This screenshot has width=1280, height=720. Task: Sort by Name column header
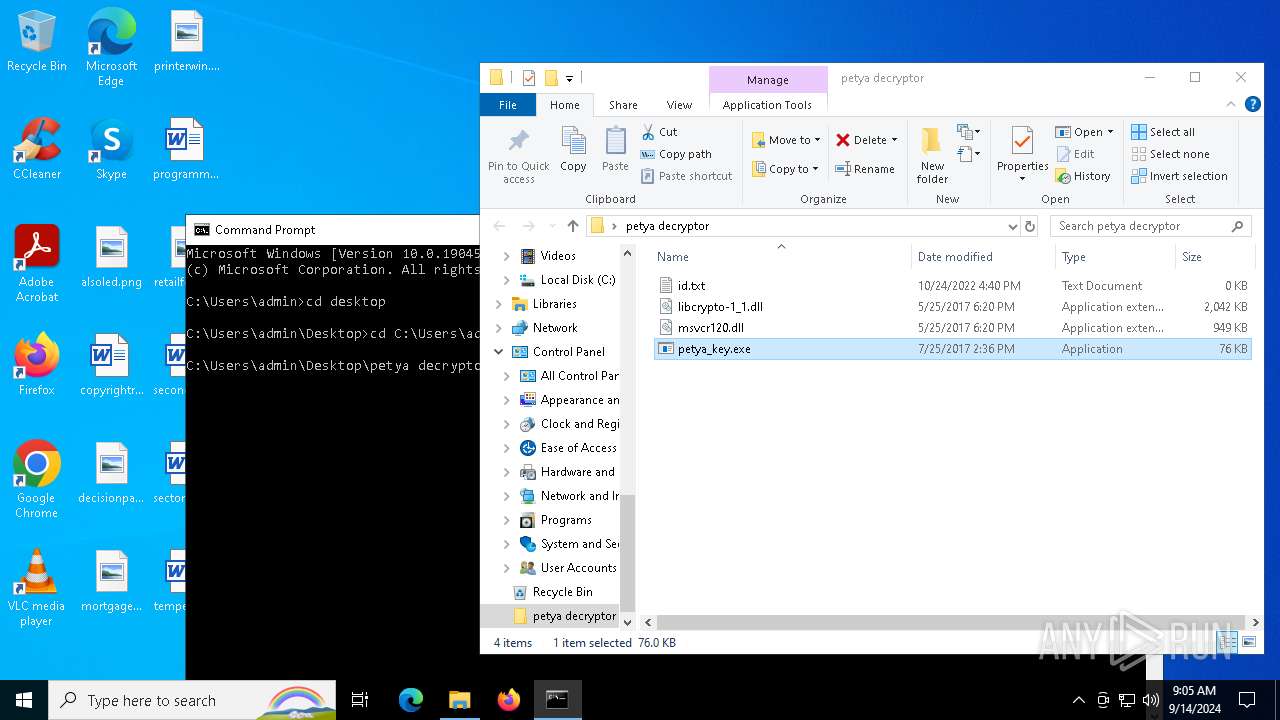coord(780,257)
